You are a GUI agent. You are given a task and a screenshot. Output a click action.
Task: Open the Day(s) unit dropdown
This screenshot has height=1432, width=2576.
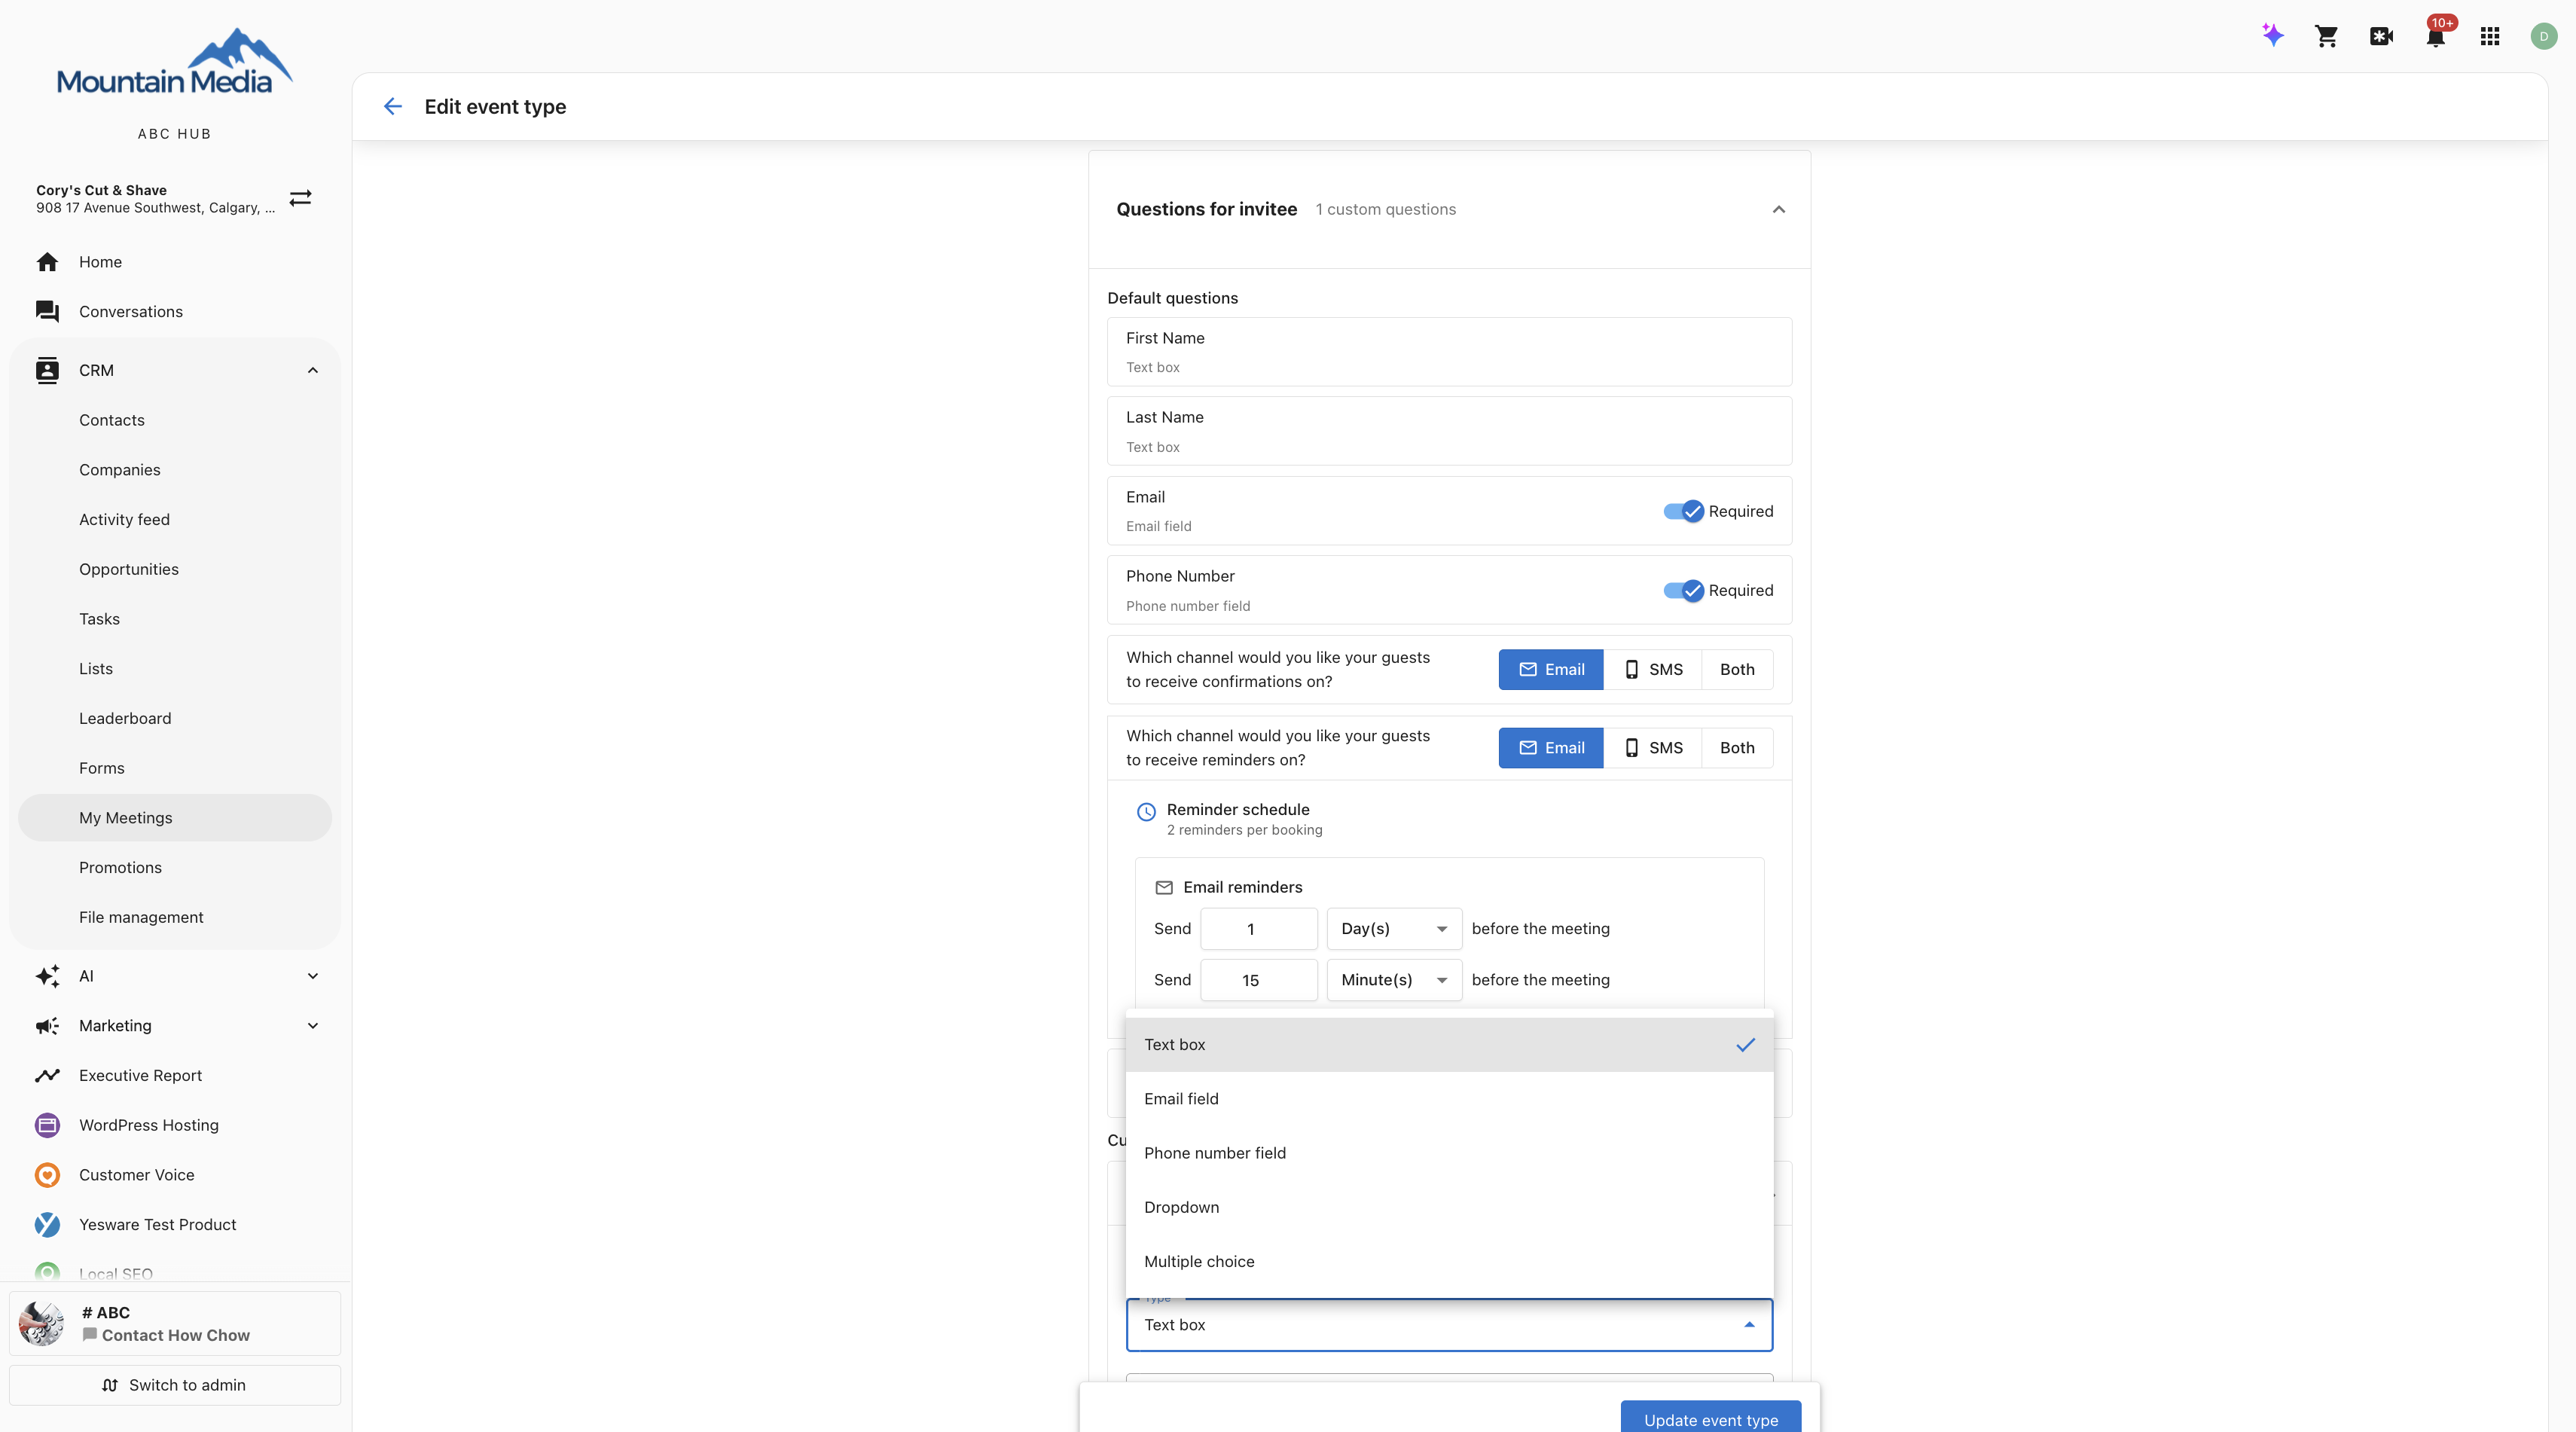pyautogui.click(x=1394, y=929)
